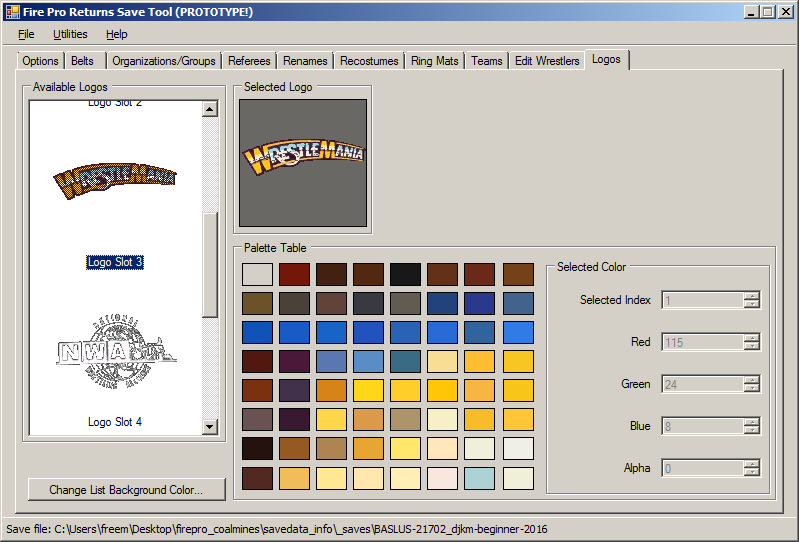Switch to the Recostumes tab
799x542 pixels.
(369, 61)
